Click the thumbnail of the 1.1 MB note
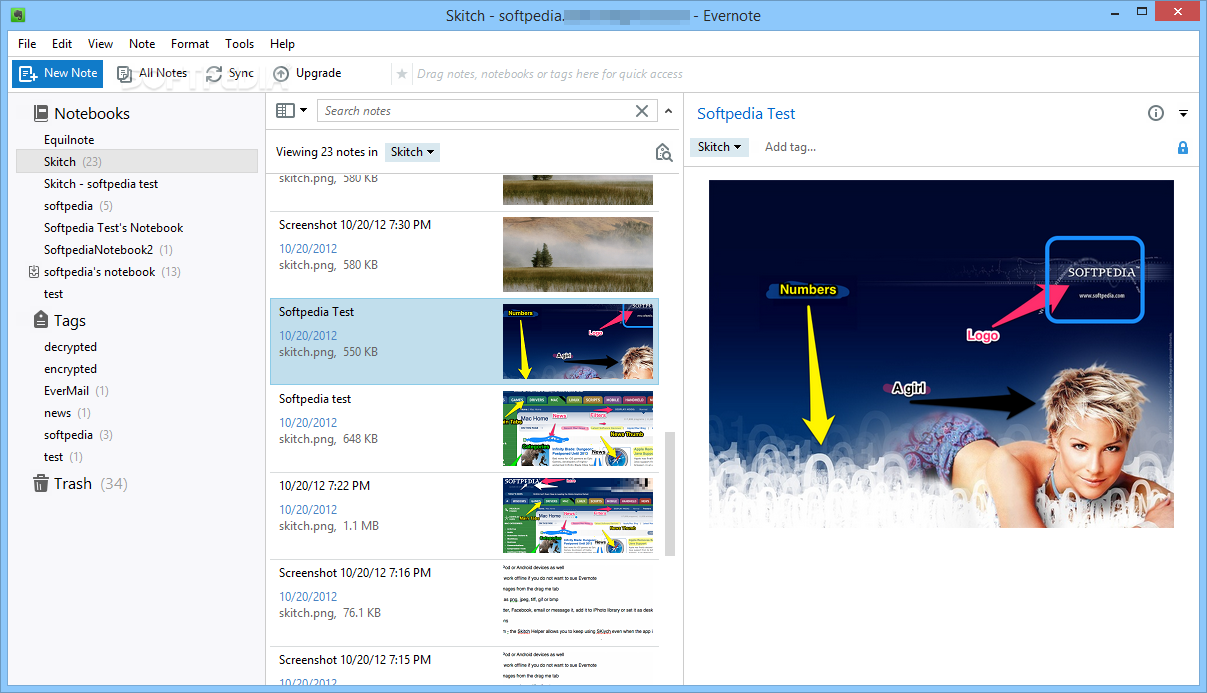The image size is (1207, 693). click(578, 516)
